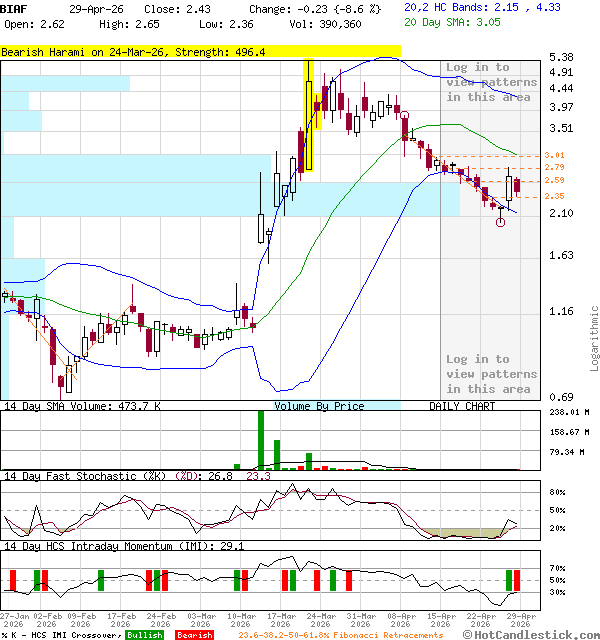The image size is (600, 640).
Task: Click the 'DAILY CHART' label
Action: [x=462, y=406]
